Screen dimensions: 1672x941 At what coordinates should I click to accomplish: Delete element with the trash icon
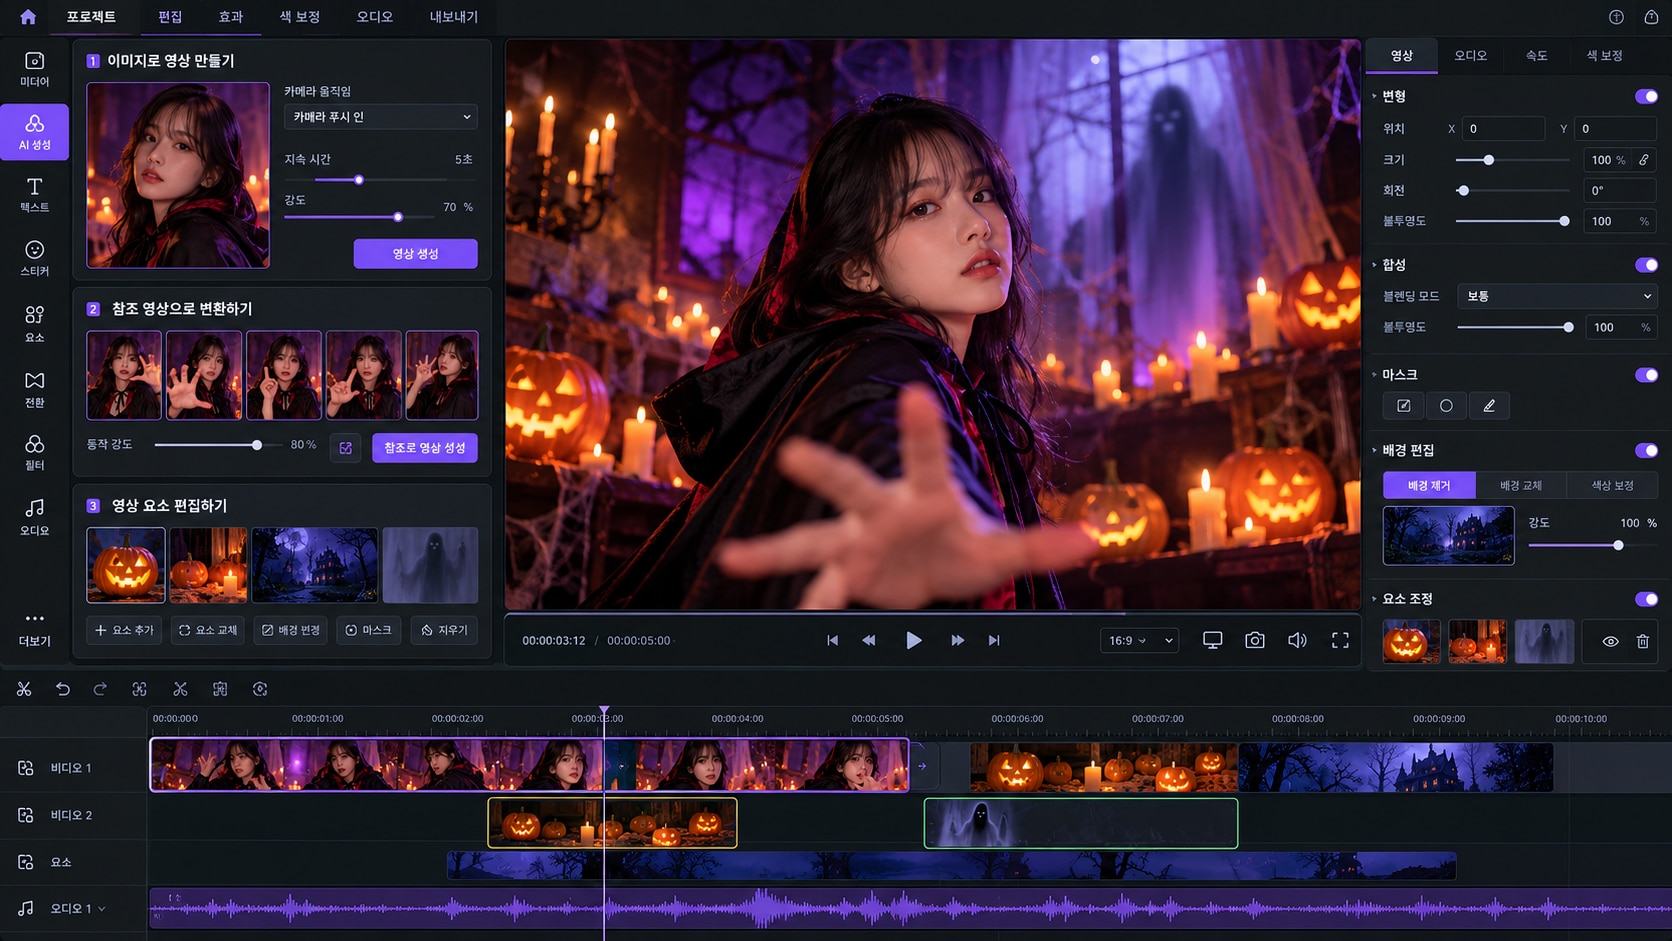pos(1643,641)
